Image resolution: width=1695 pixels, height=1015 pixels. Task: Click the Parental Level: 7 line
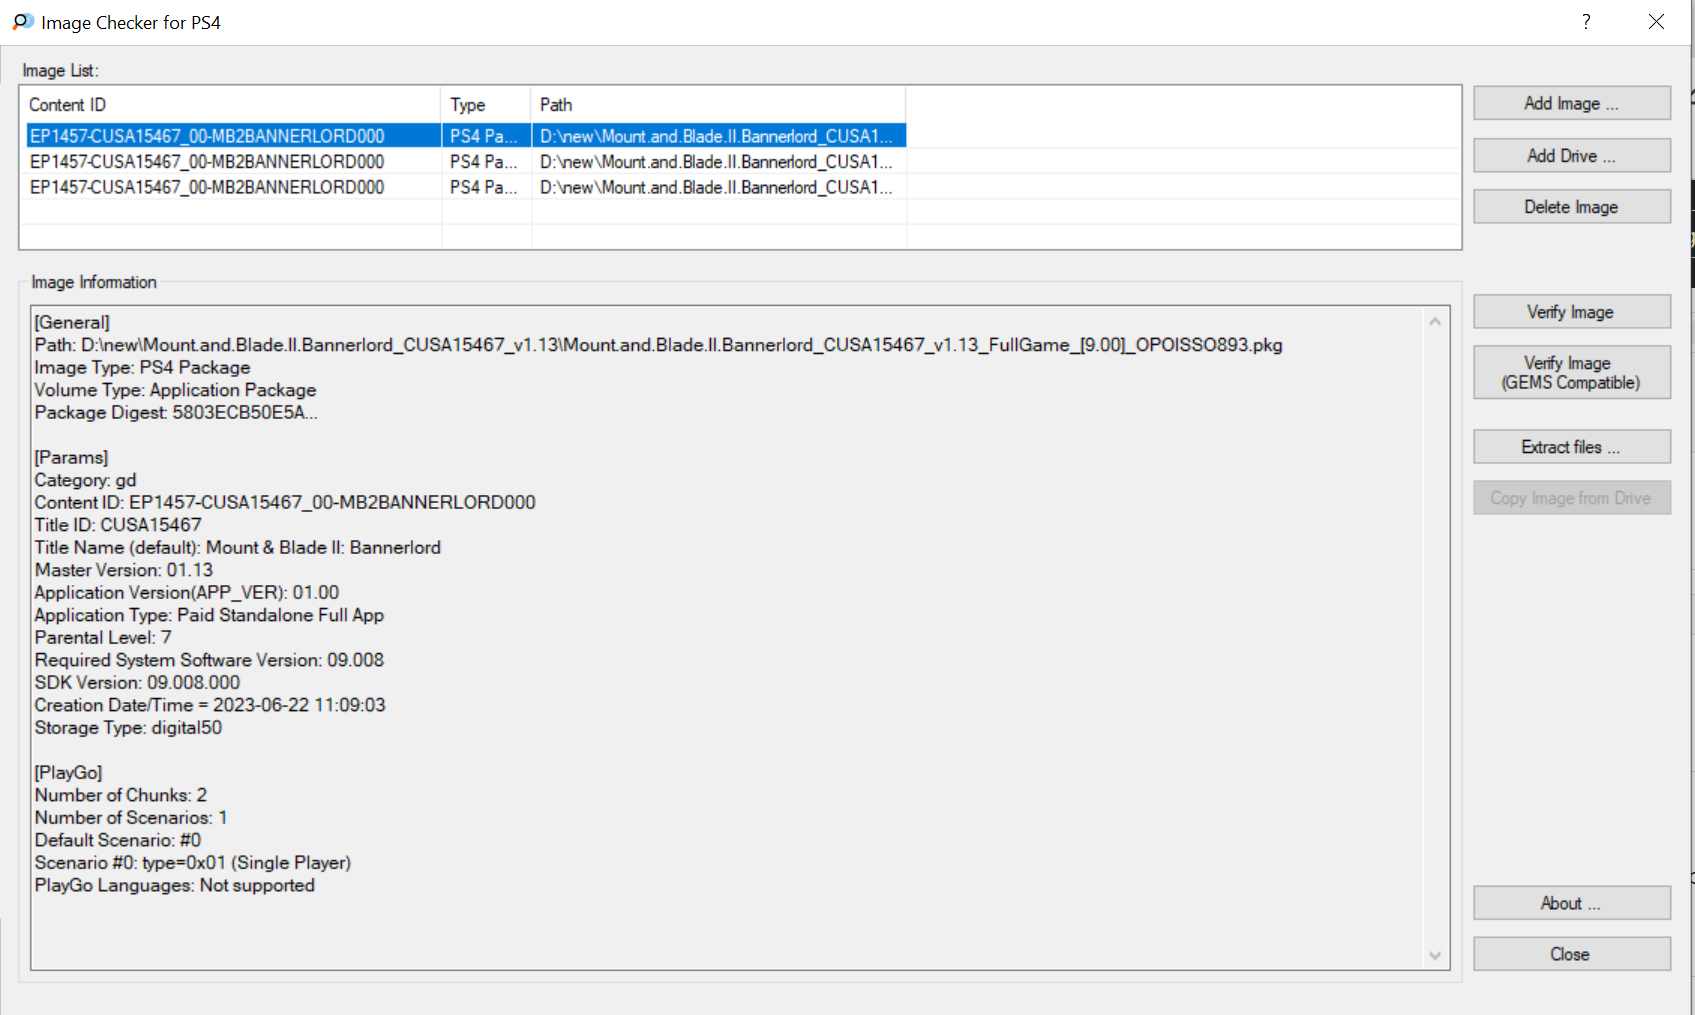pyautogui.click(x=103, y=637)
